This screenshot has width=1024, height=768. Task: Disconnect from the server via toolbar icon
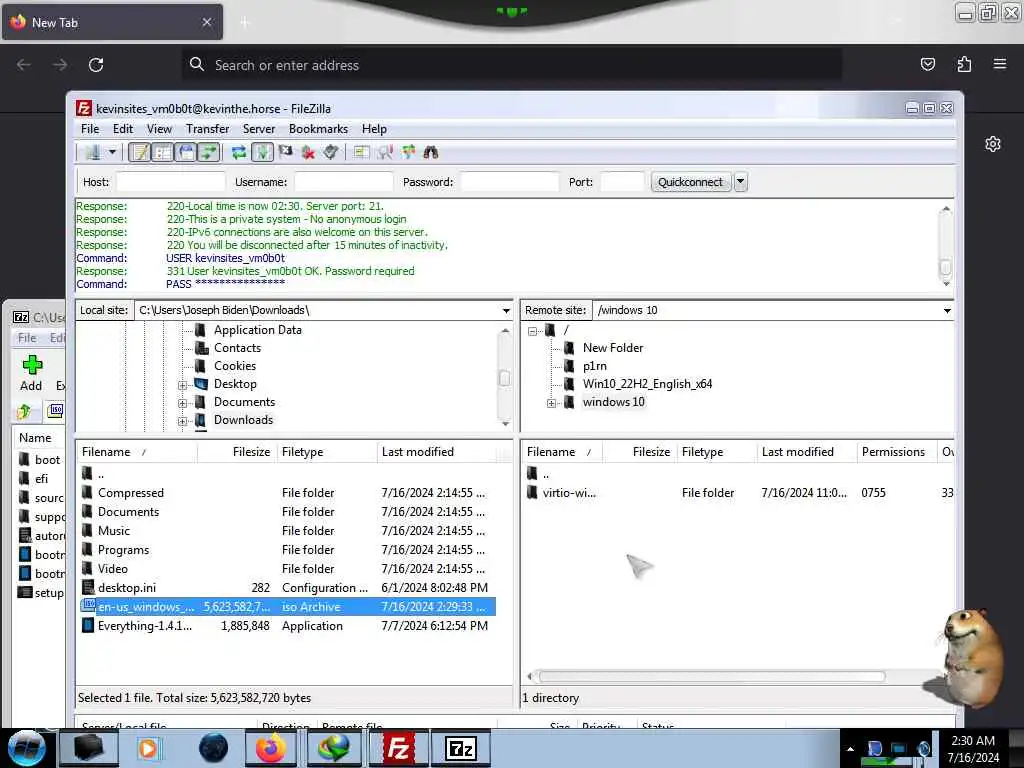click(308, 153)
